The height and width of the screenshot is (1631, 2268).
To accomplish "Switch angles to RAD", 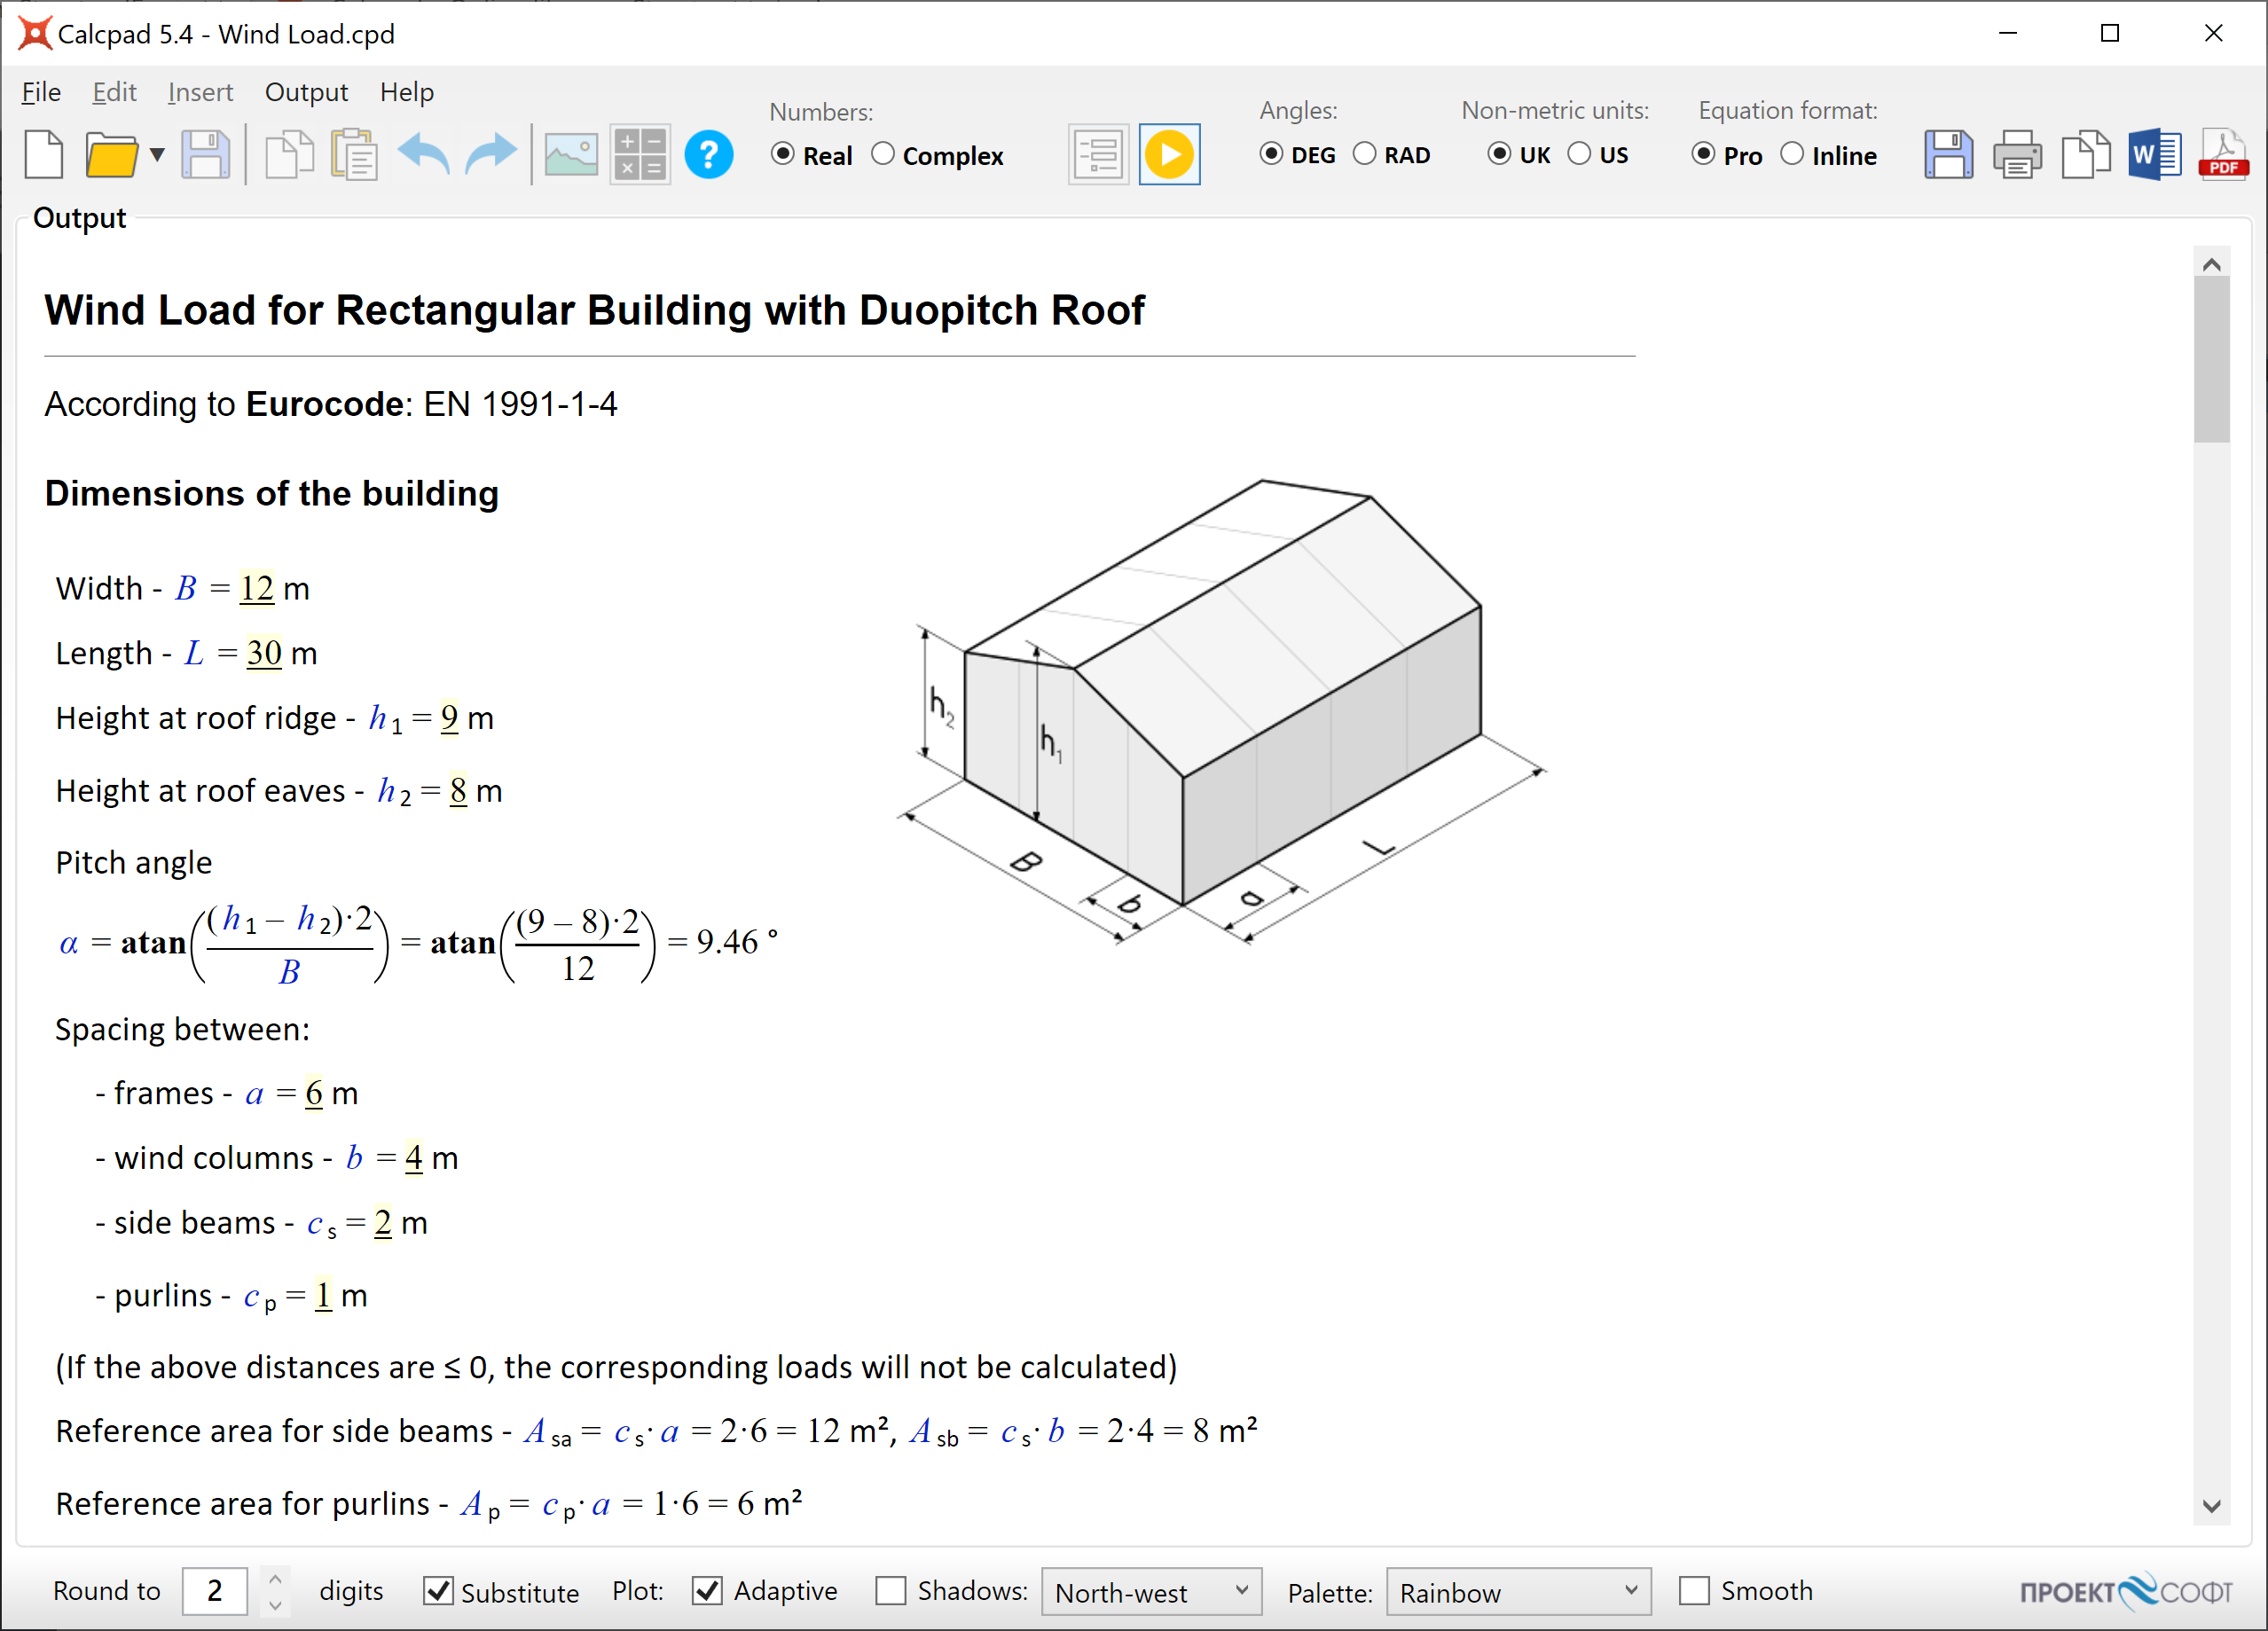I will click(1365, 154).
